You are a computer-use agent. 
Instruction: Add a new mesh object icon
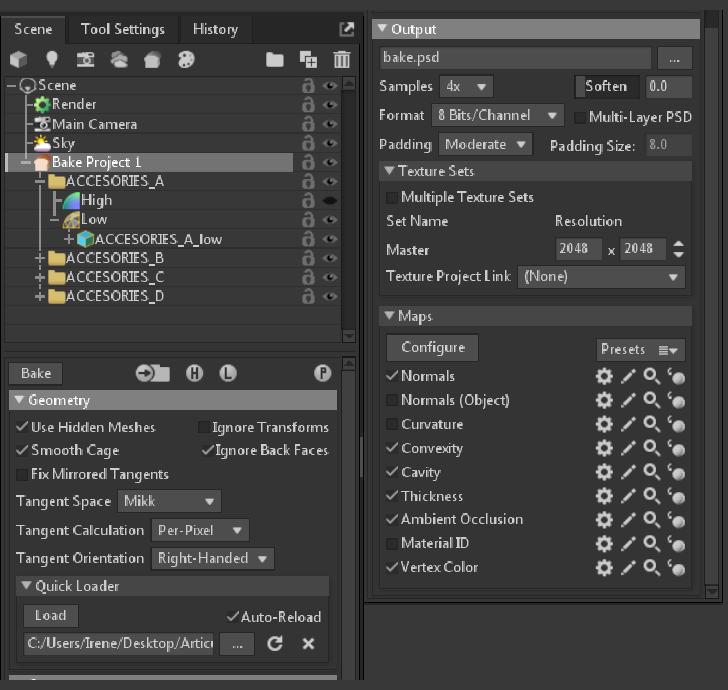19,59
